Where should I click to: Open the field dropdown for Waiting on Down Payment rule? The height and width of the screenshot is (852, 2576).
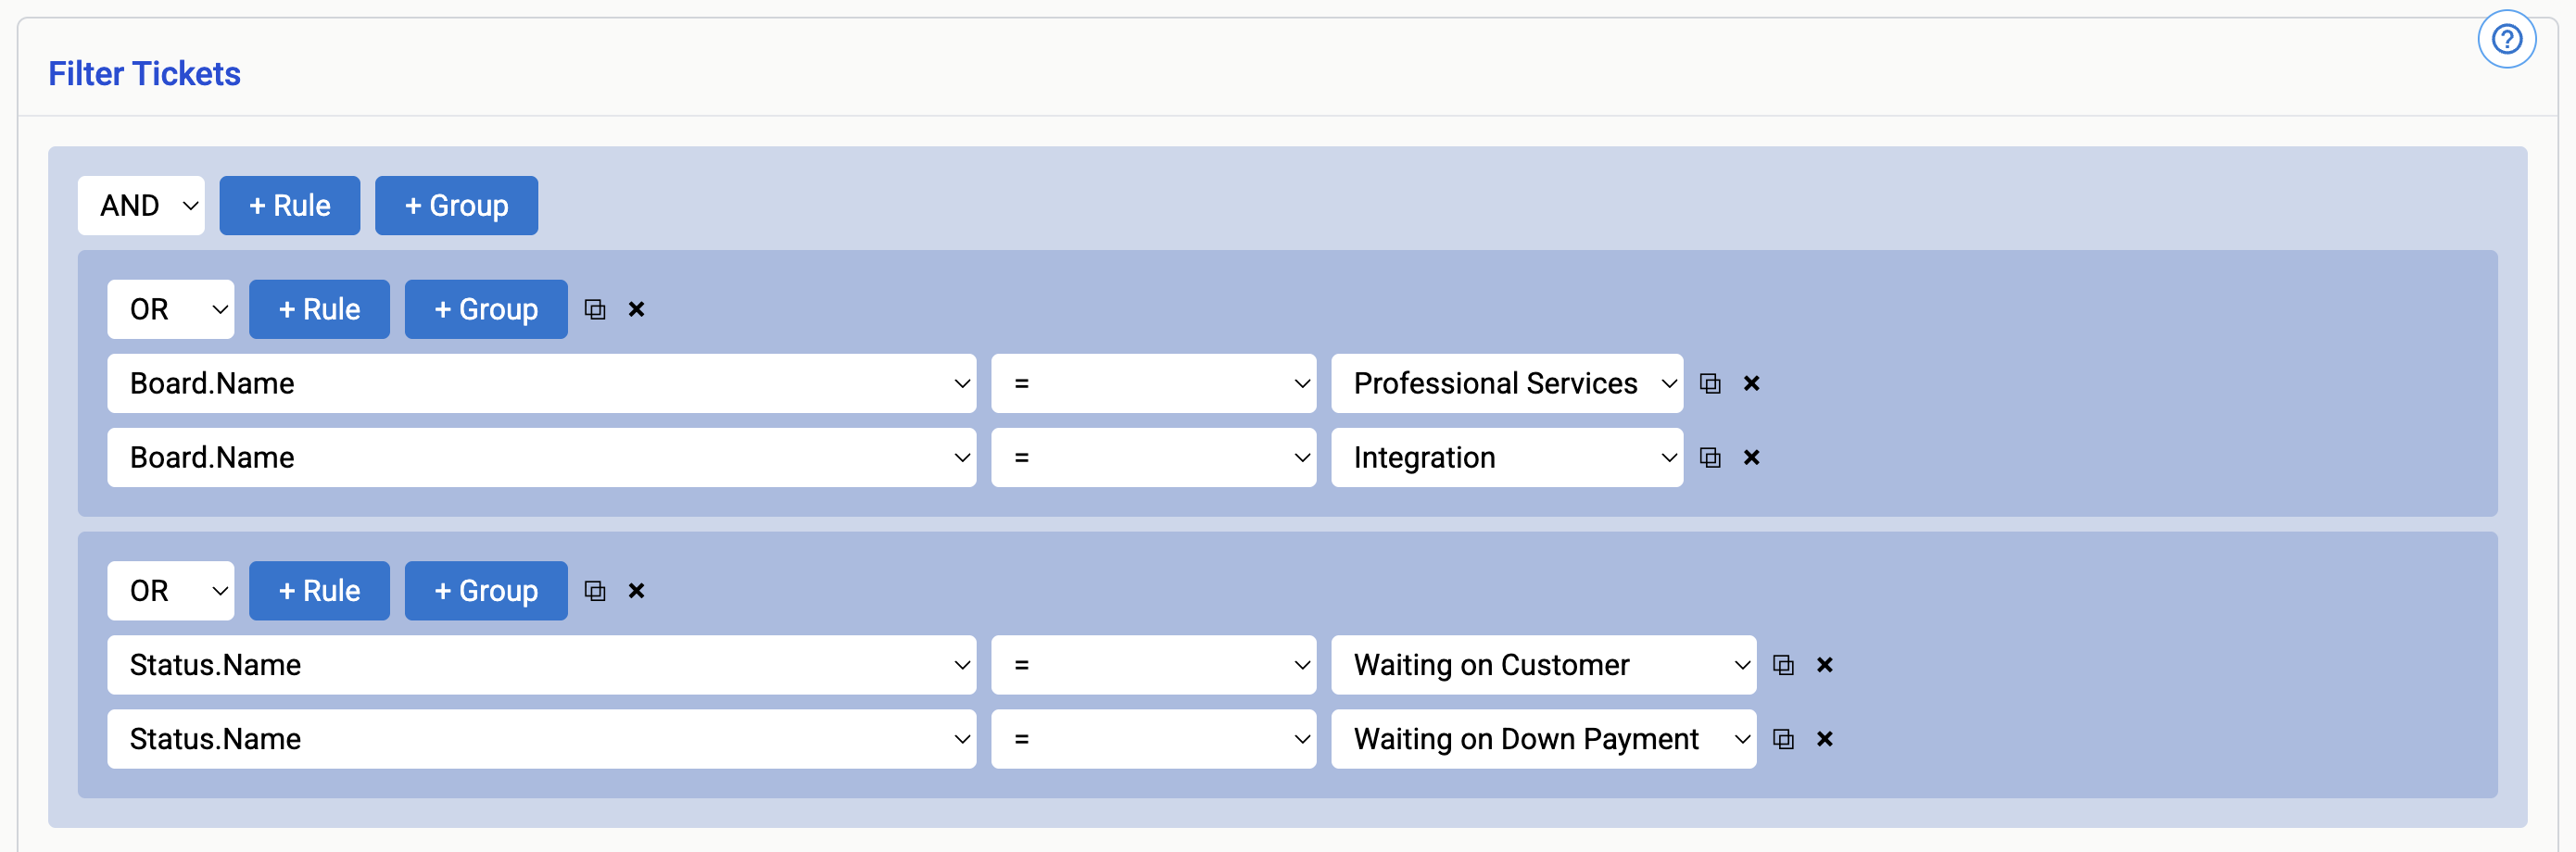[542, 739]
